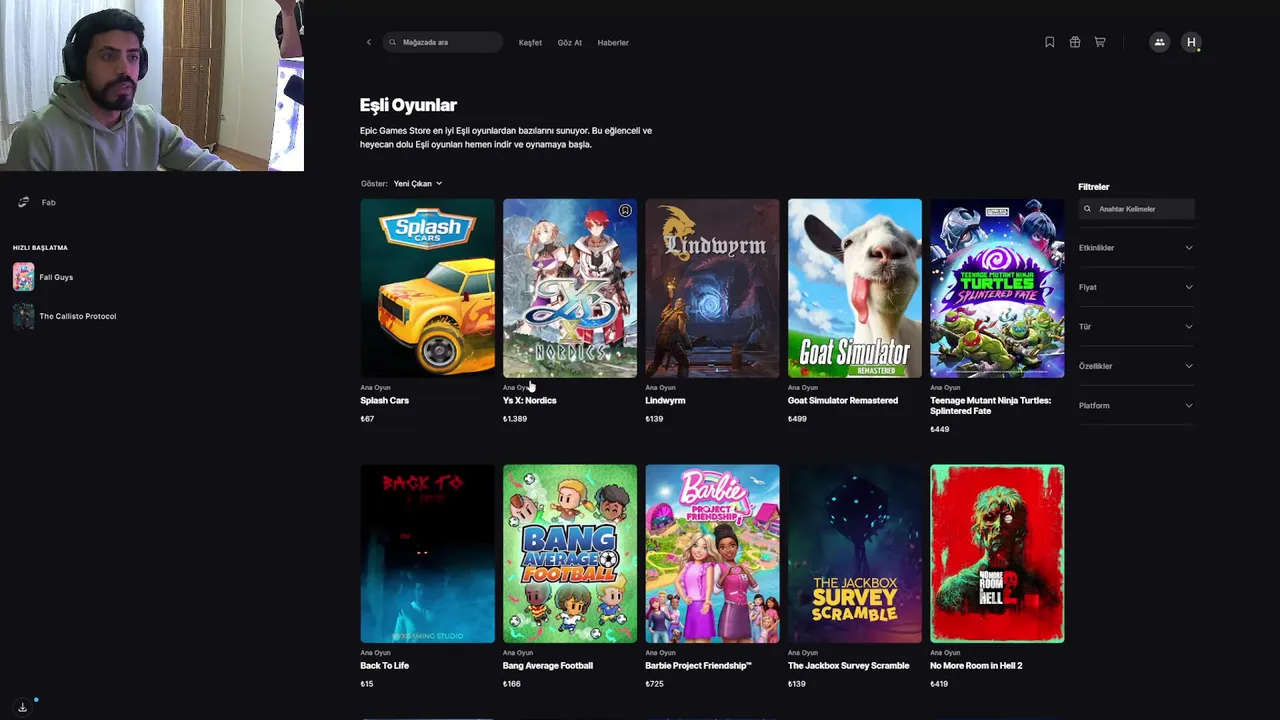The height and width of the screenshot is (720, 1280).
Task: Open the Back To Life cover thumbnail
Action: 427,554
